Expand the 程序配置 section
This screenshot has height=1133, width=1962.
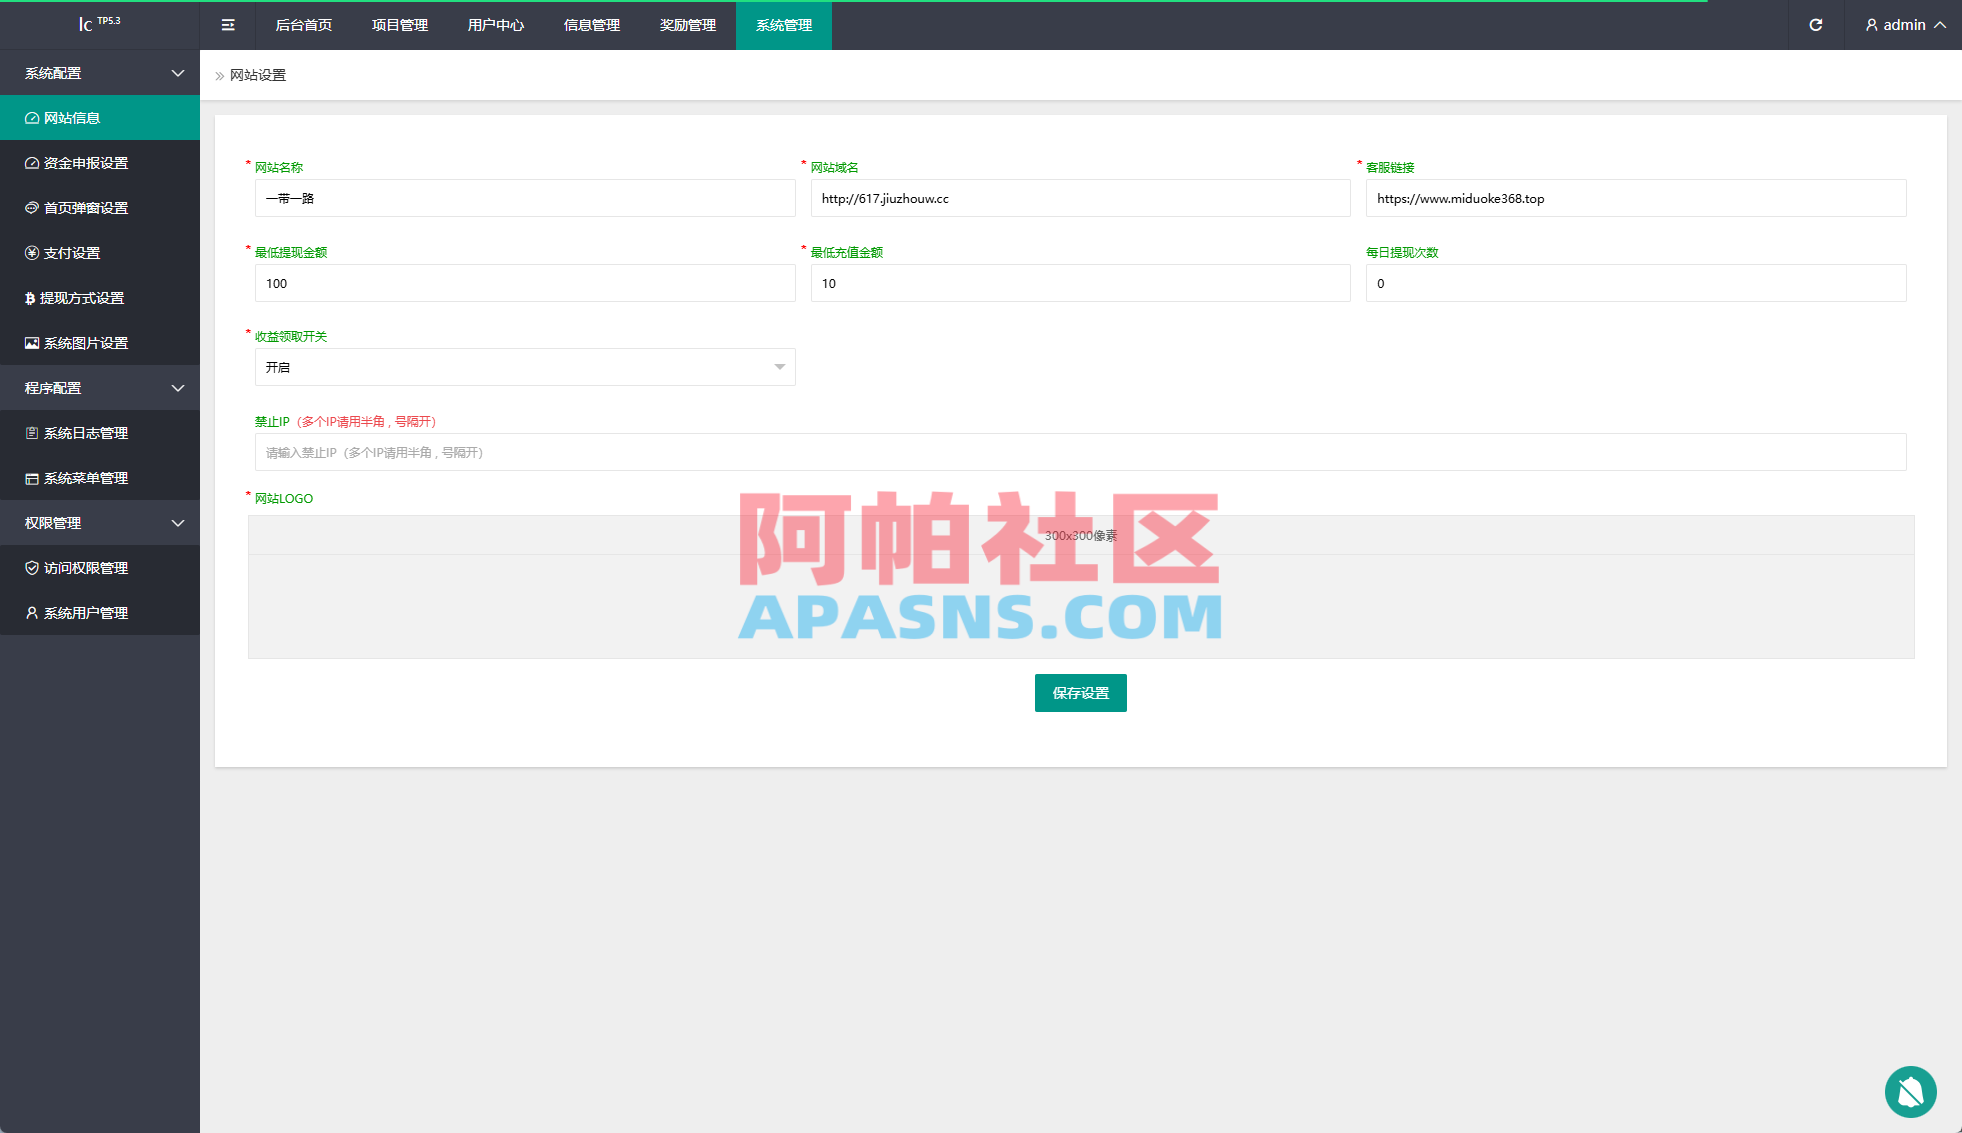point(100,388)
